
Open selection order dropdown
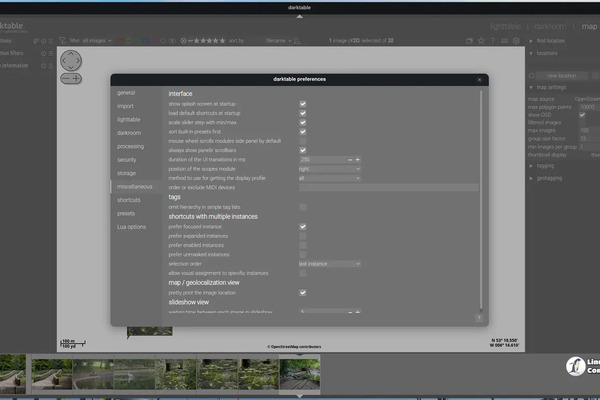click(329, 264)
